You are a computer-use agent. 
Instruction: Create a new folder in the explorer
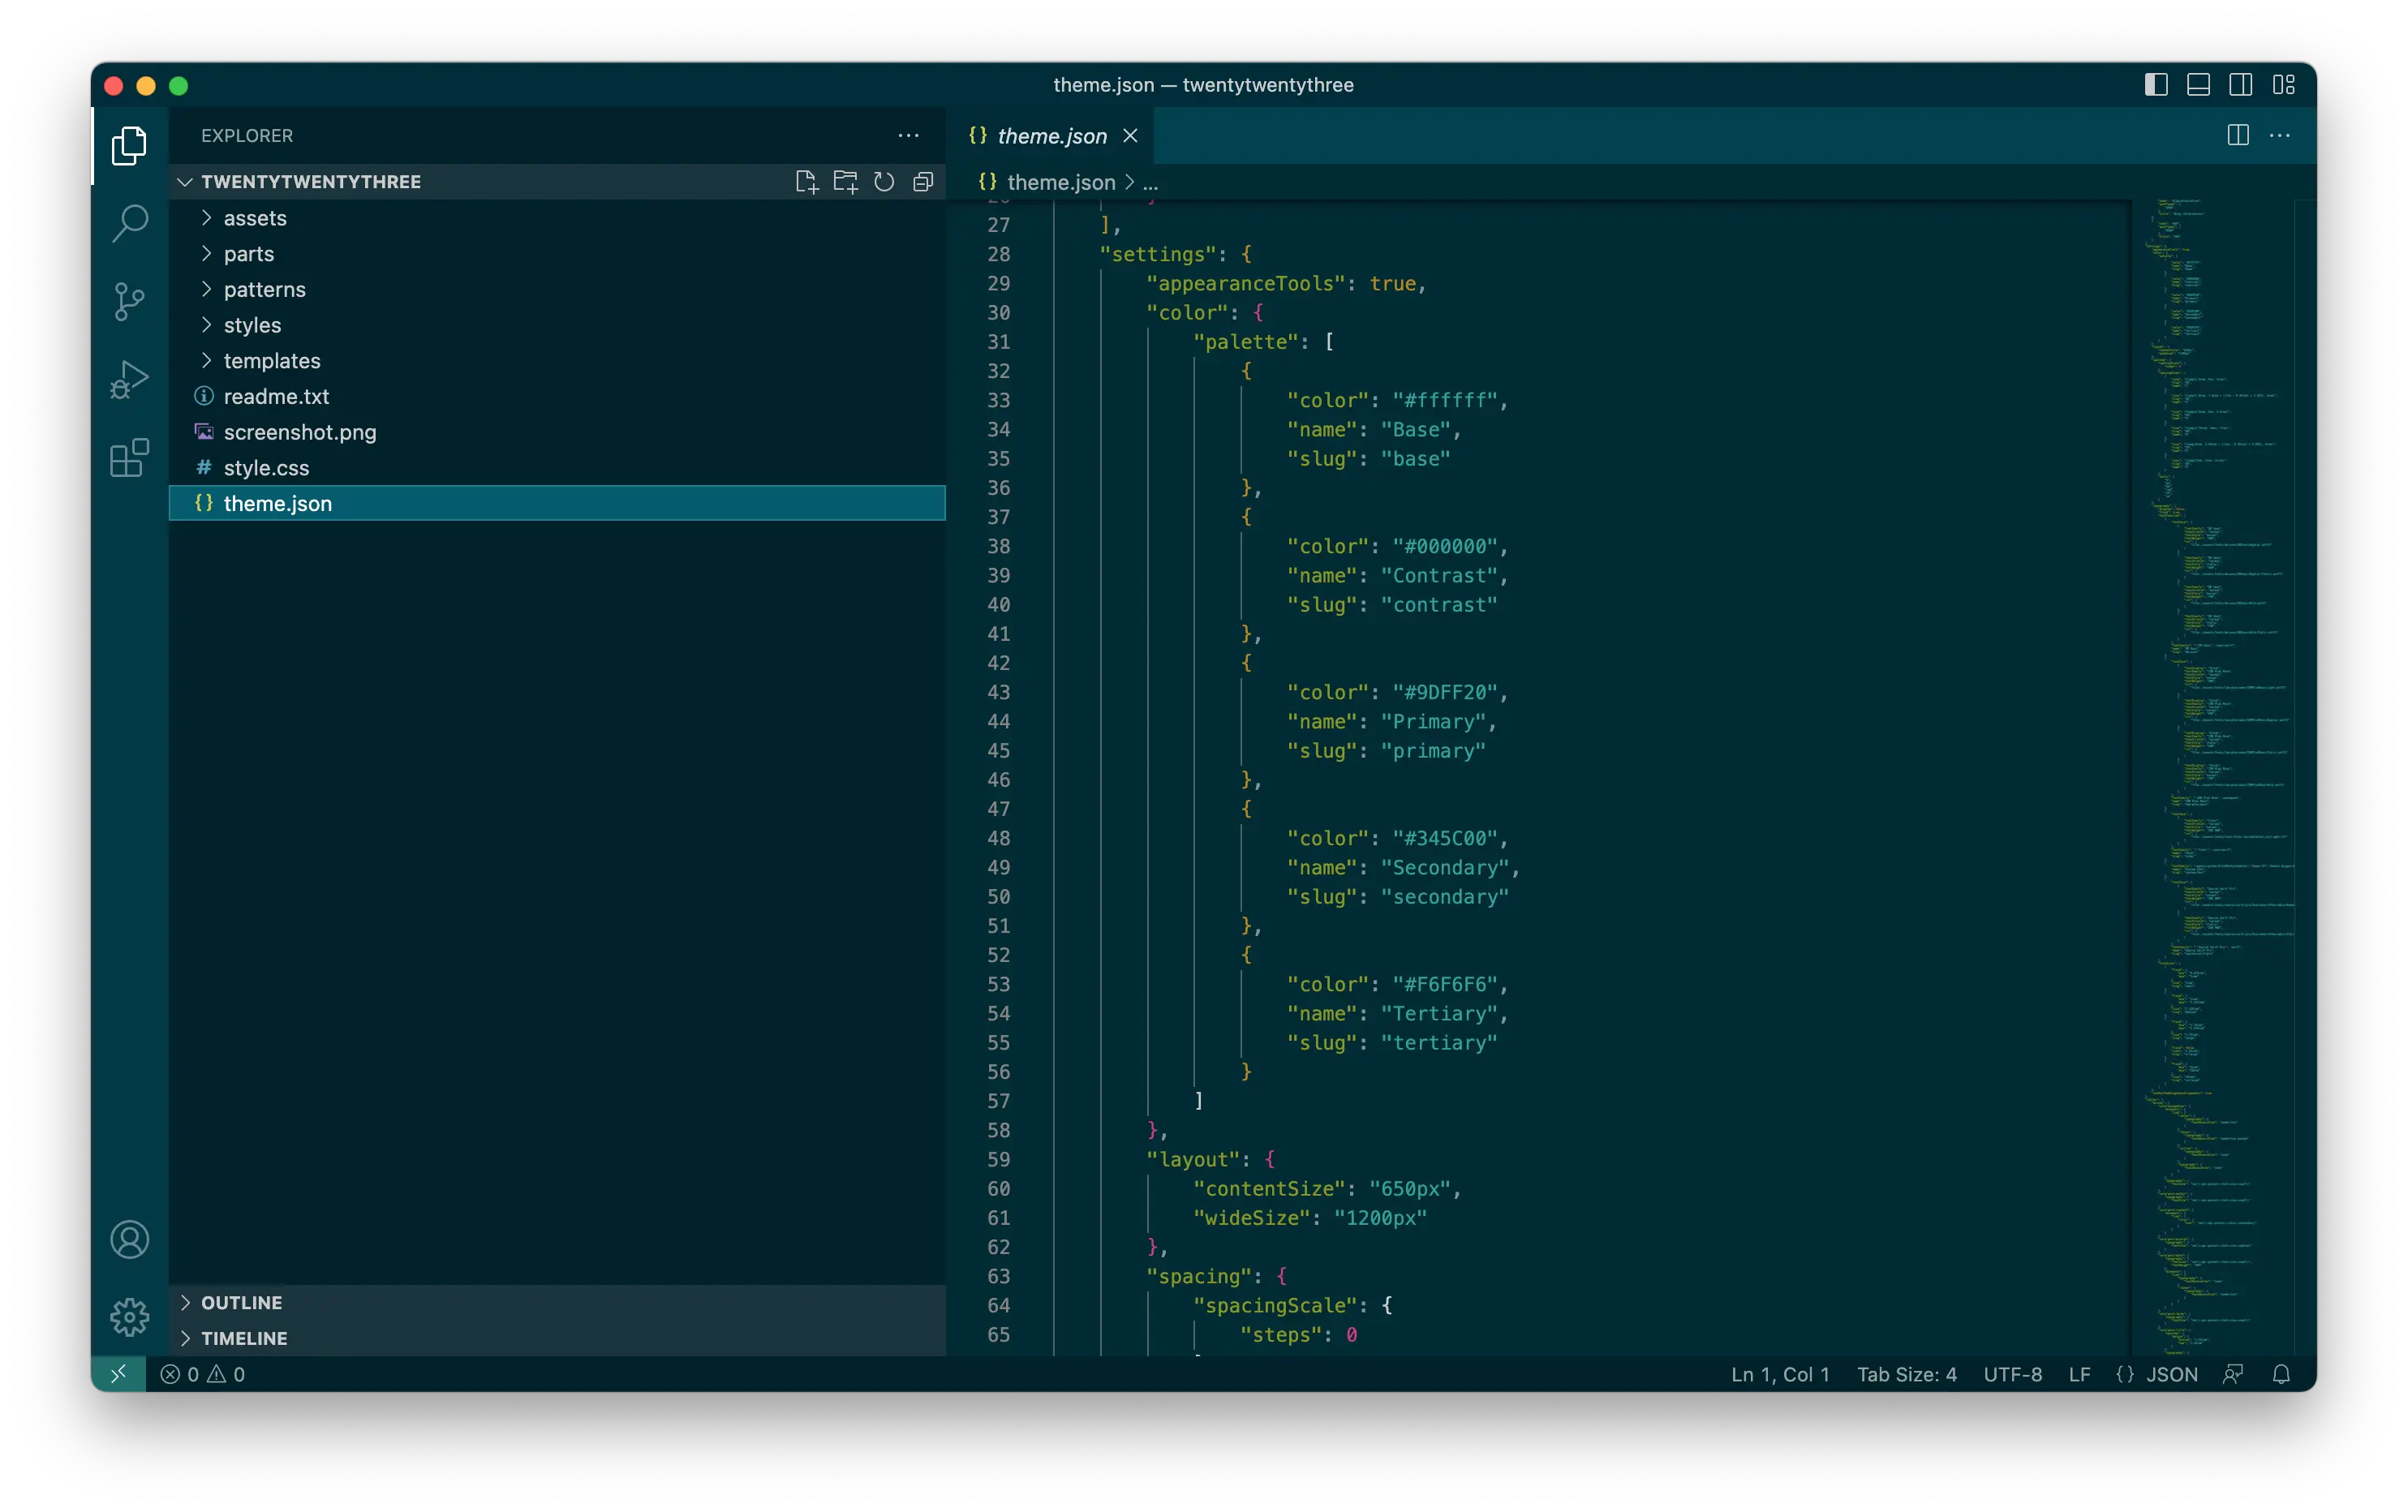pos(845,182)
